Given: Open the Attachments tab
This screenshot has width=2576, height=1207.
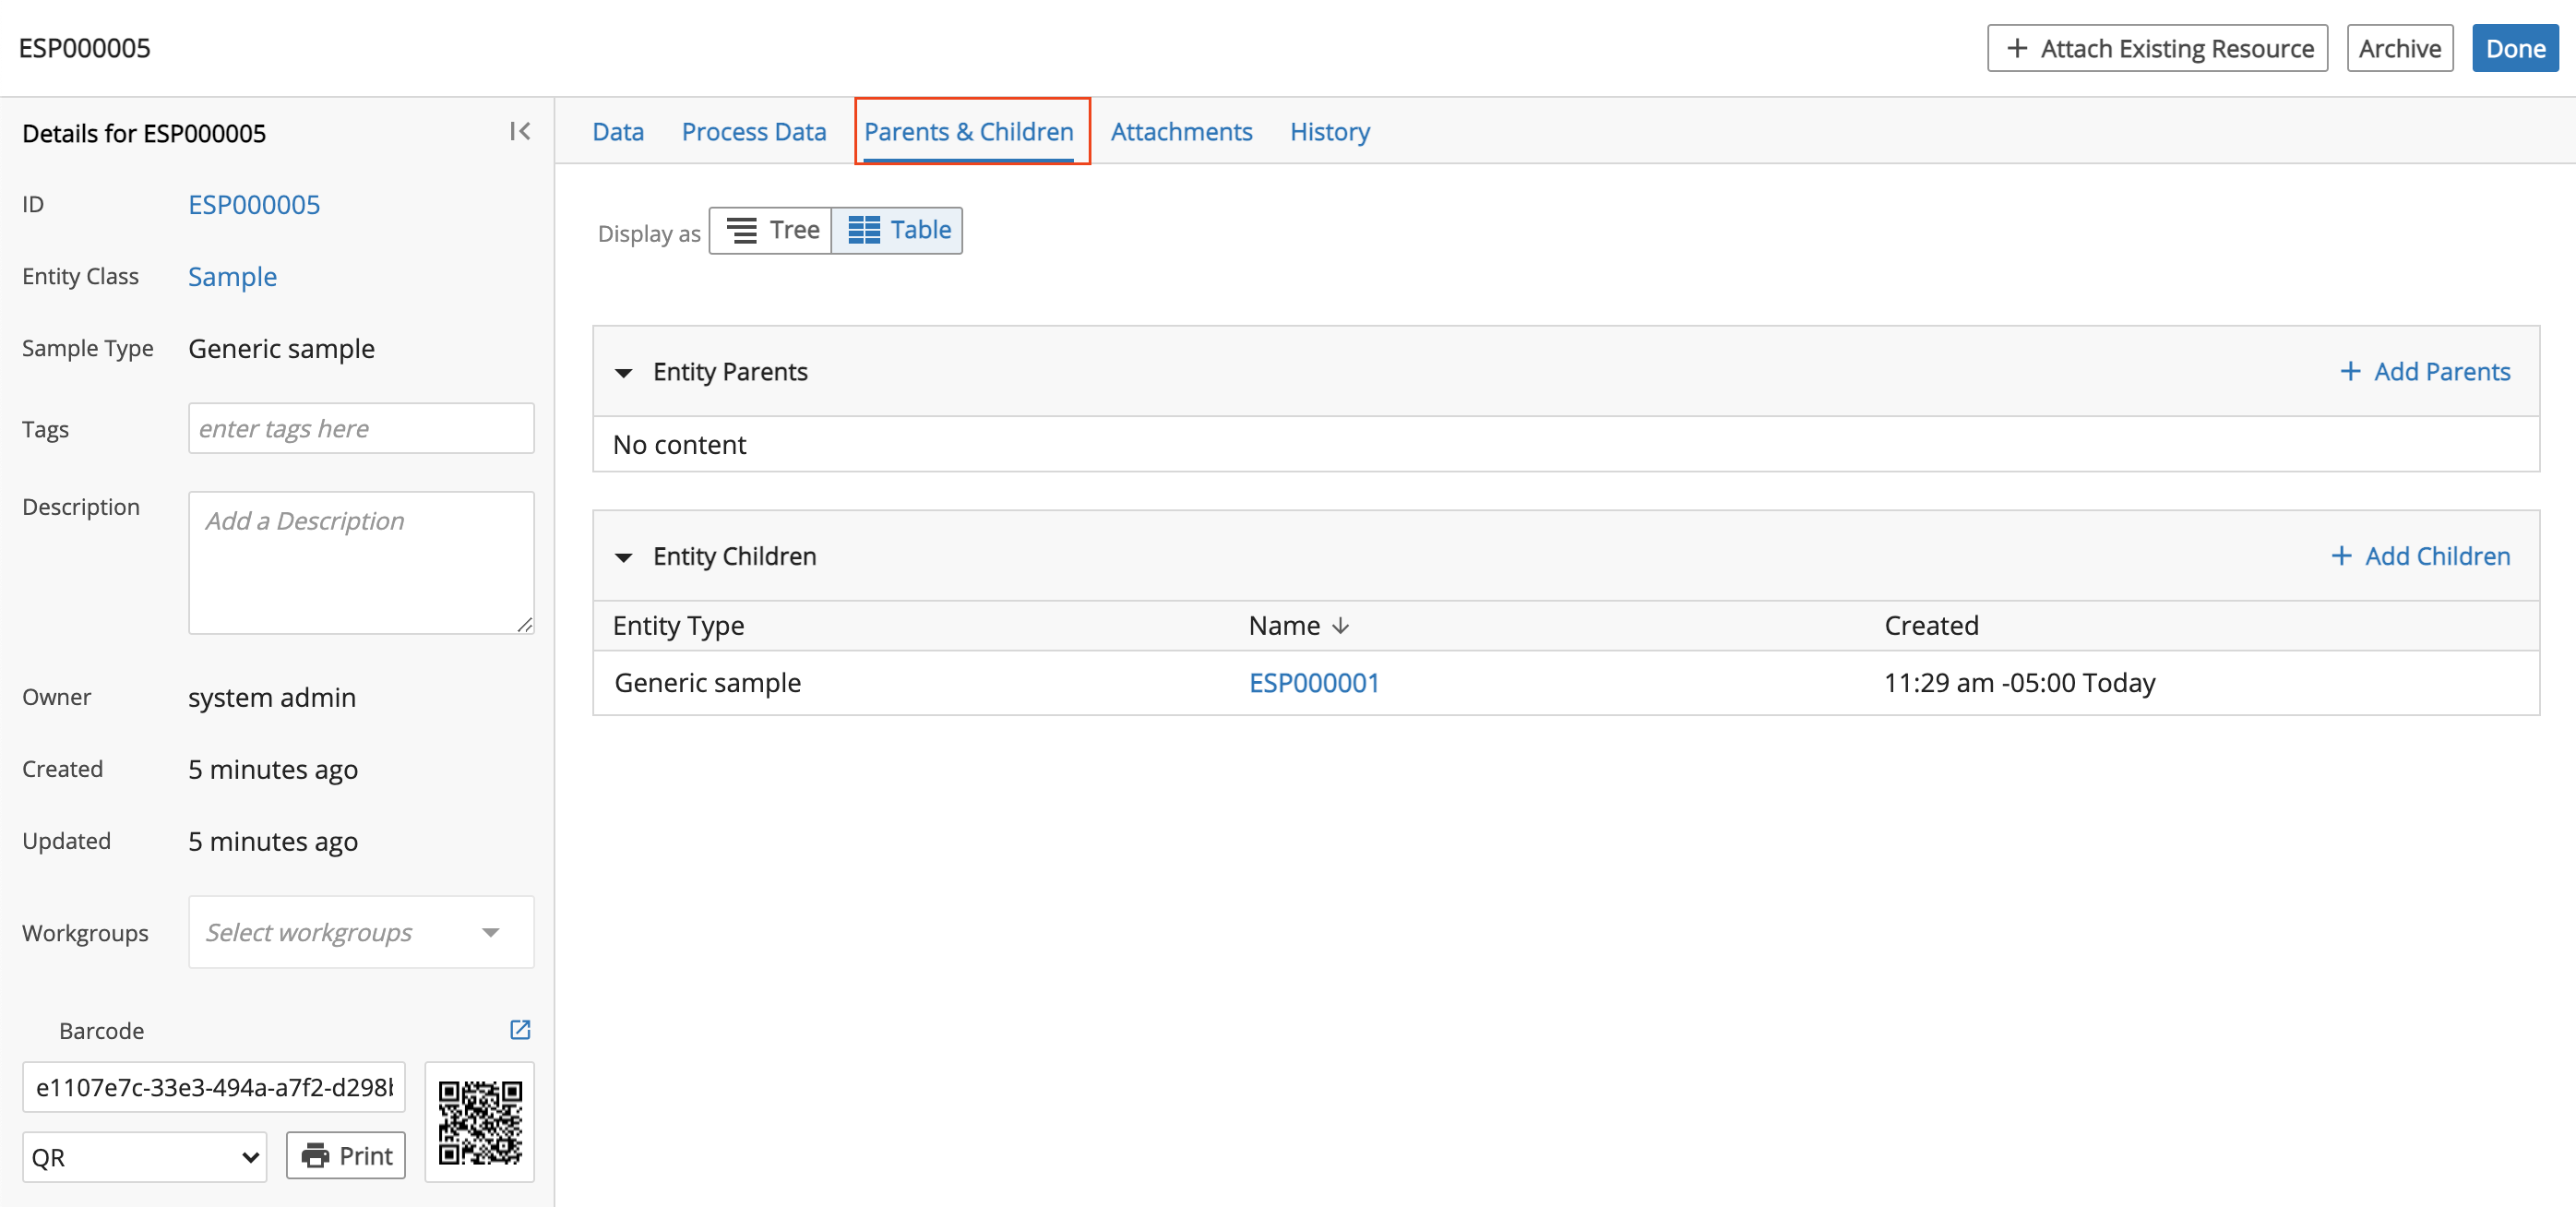Looking at the screenshot, I should [1181, 132].
